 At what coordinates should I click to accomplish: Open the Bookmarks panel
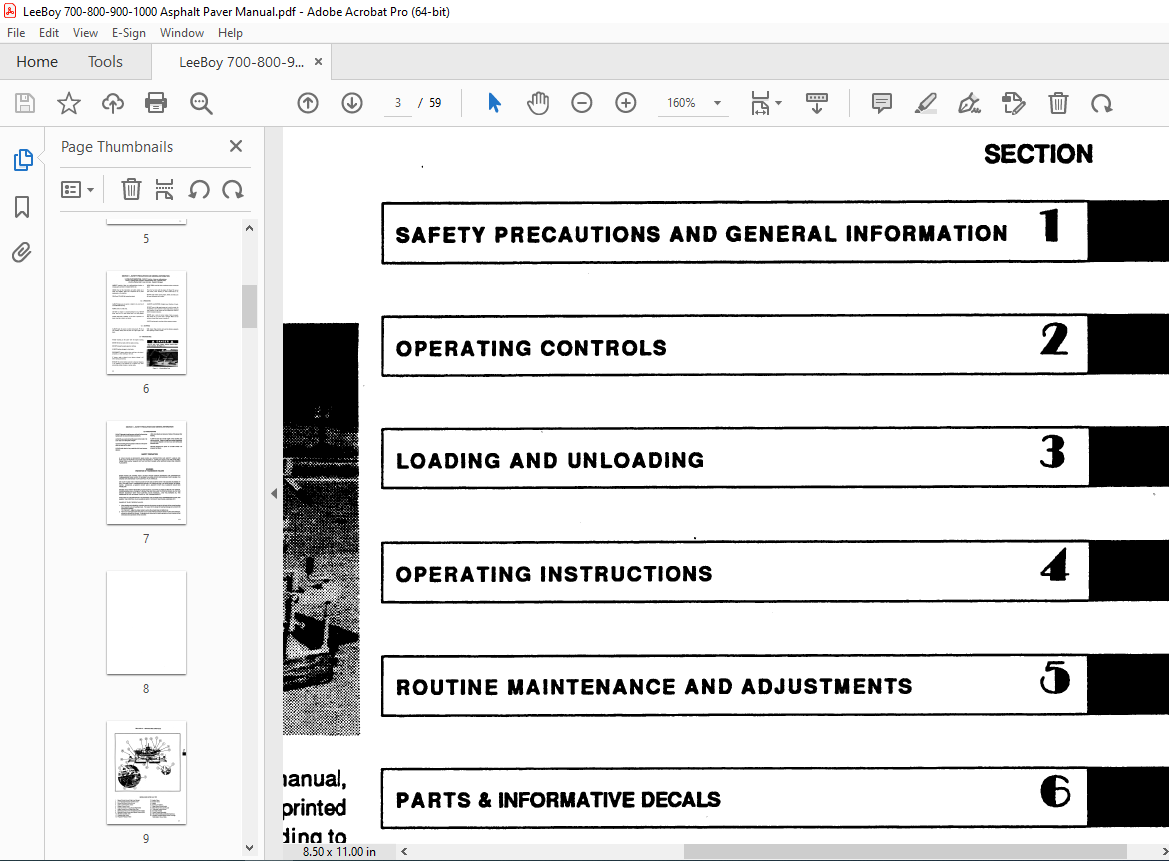coord(22,206)
